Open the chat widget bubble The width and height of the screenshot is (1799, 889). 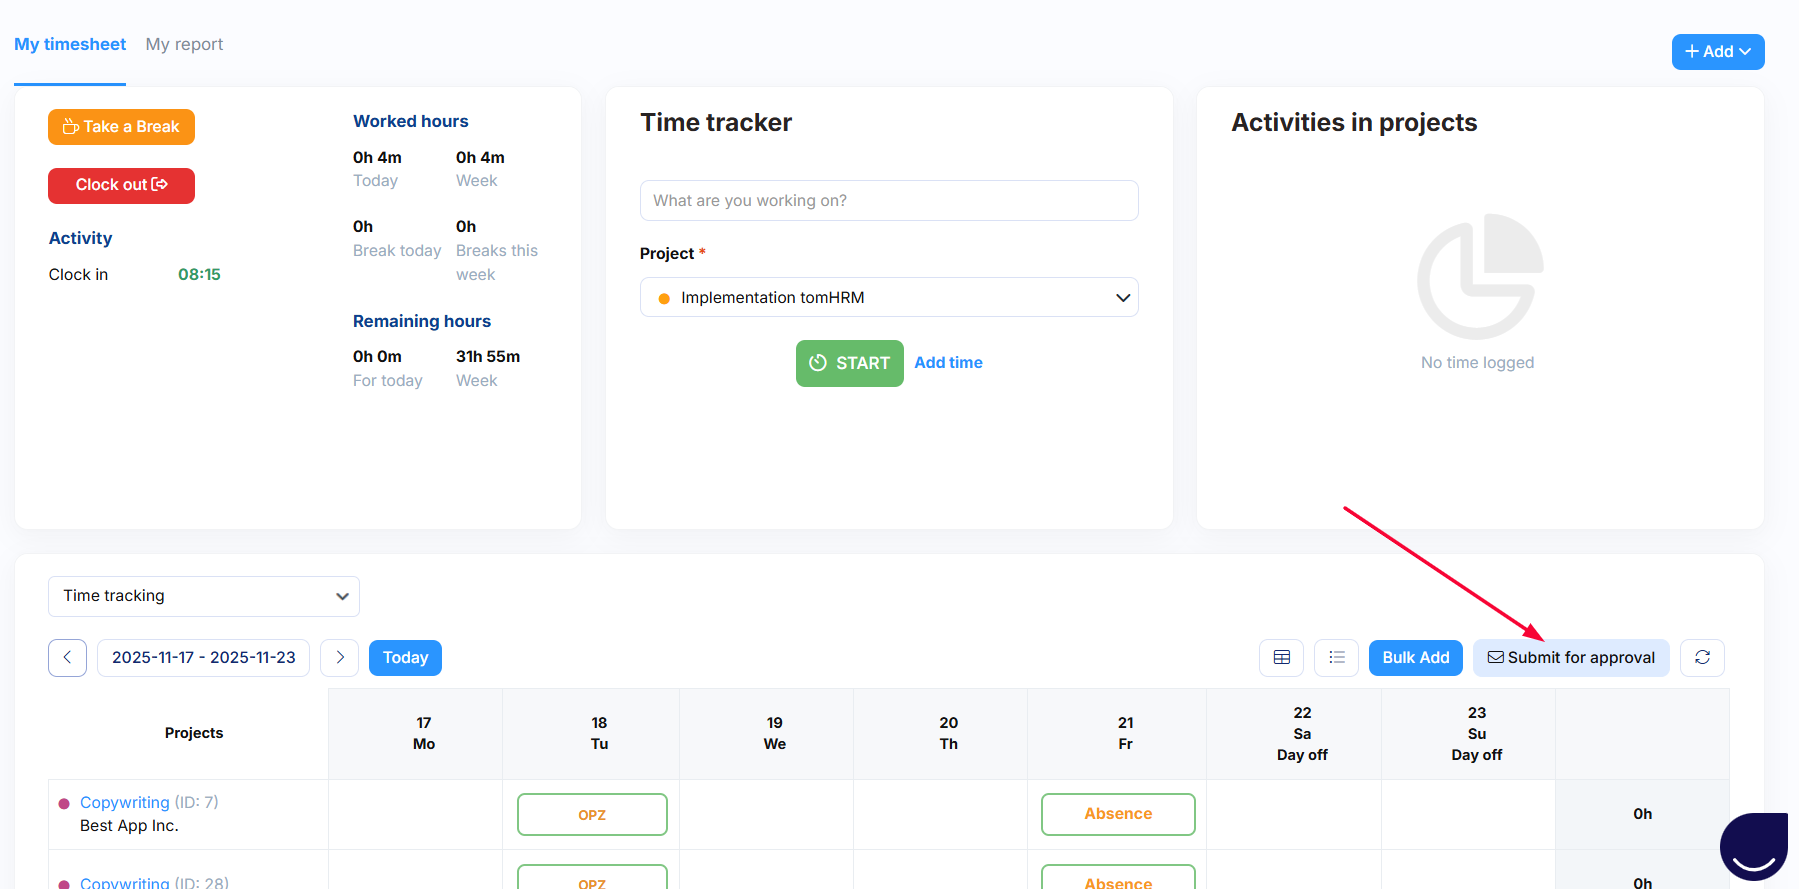1753,846
